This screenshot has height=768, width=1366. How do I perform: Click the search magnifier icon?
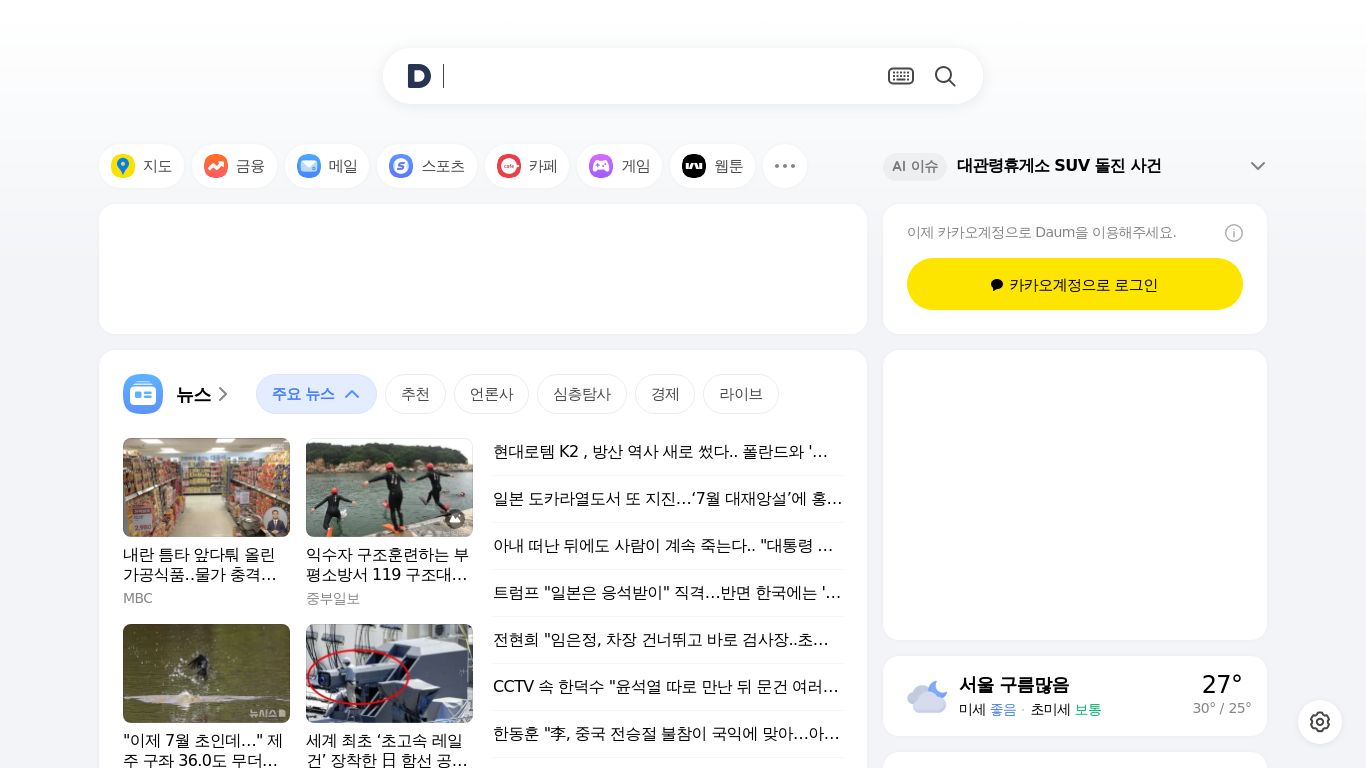click(x=945, y=76)
